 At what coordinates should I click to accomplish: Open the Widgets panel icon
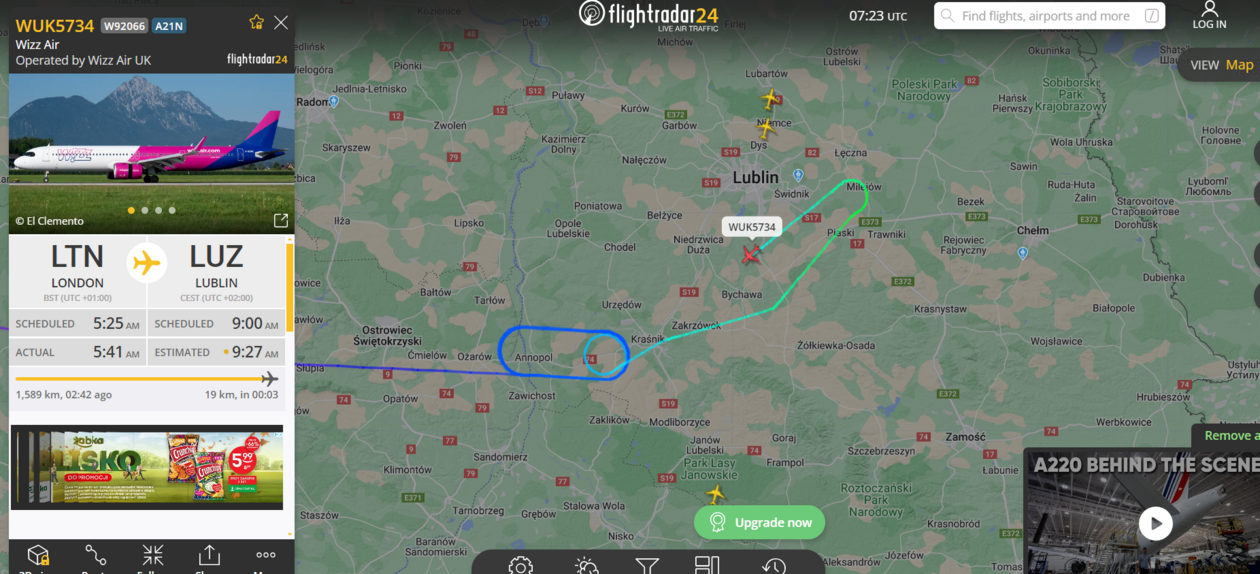(707, 566)
